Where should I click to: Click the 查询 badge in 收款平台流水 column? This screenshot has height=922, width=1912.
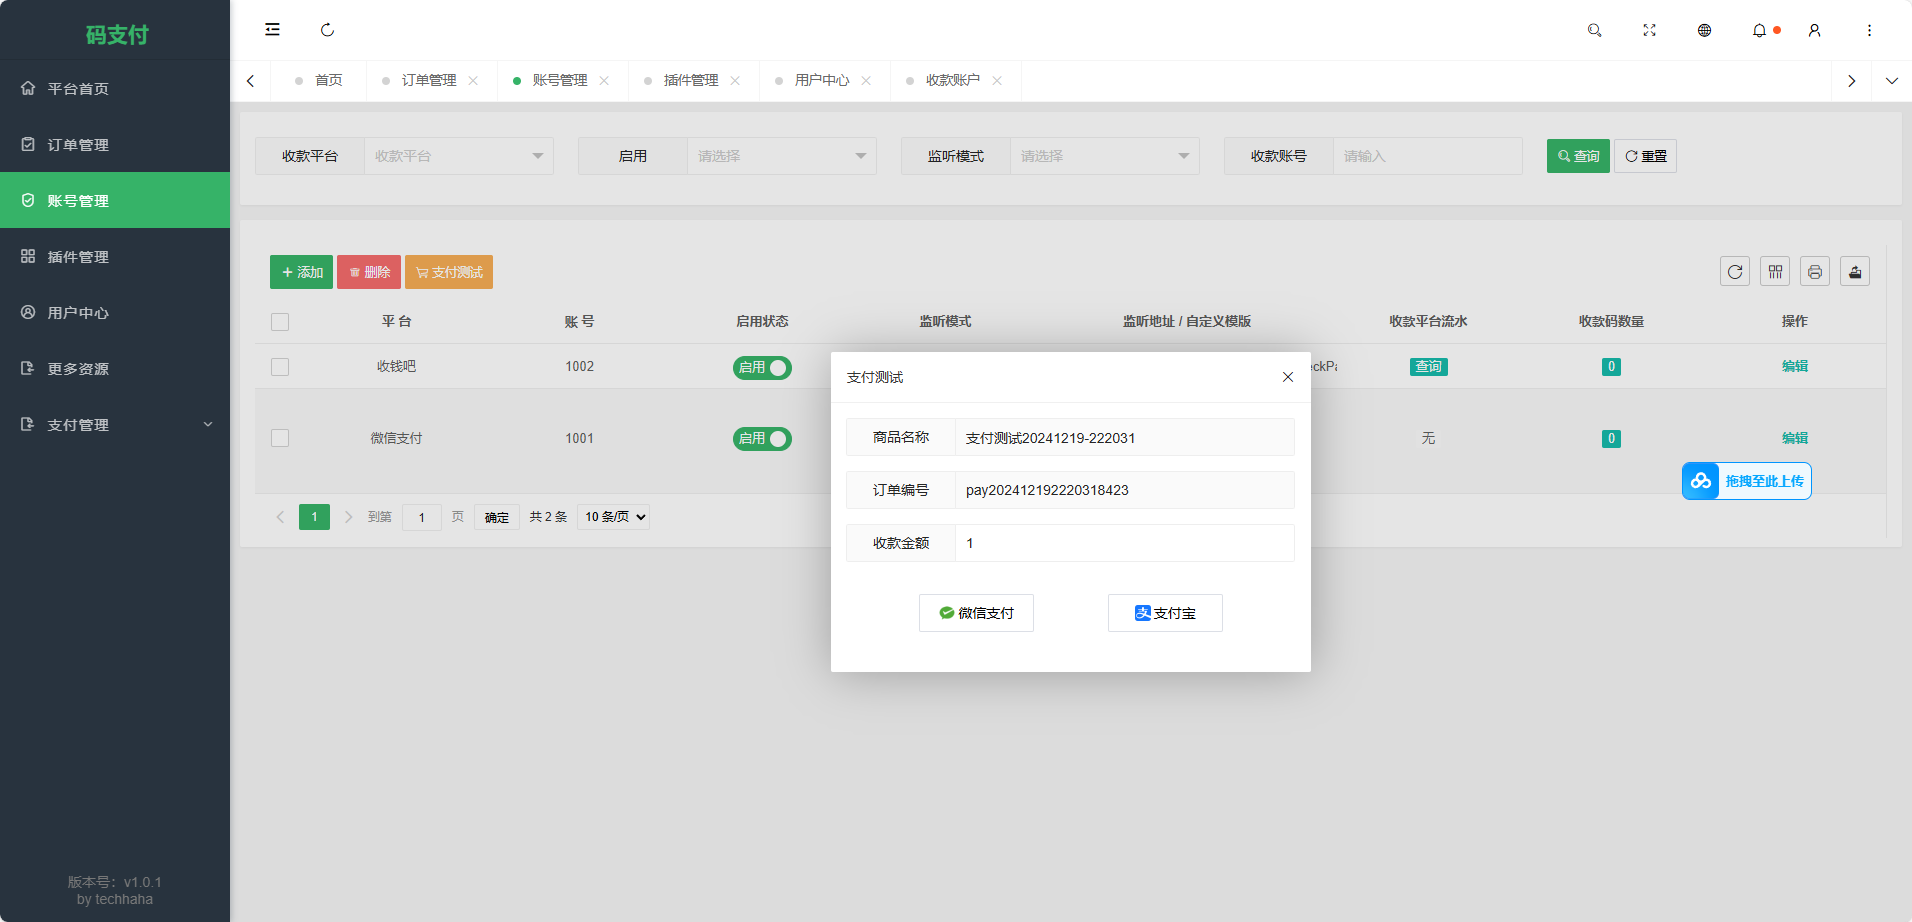tap(1428, 367)
